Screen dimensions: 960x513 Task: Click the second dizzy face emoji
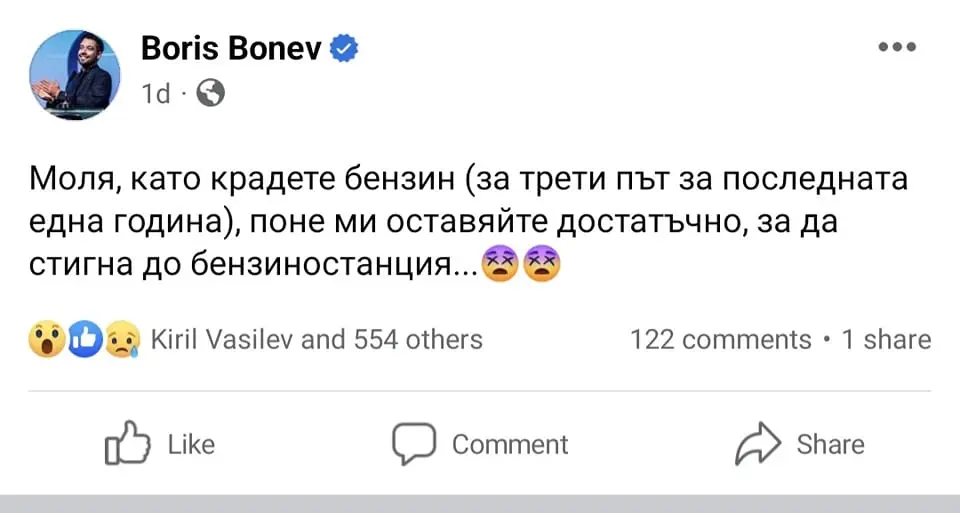(543, 266)
